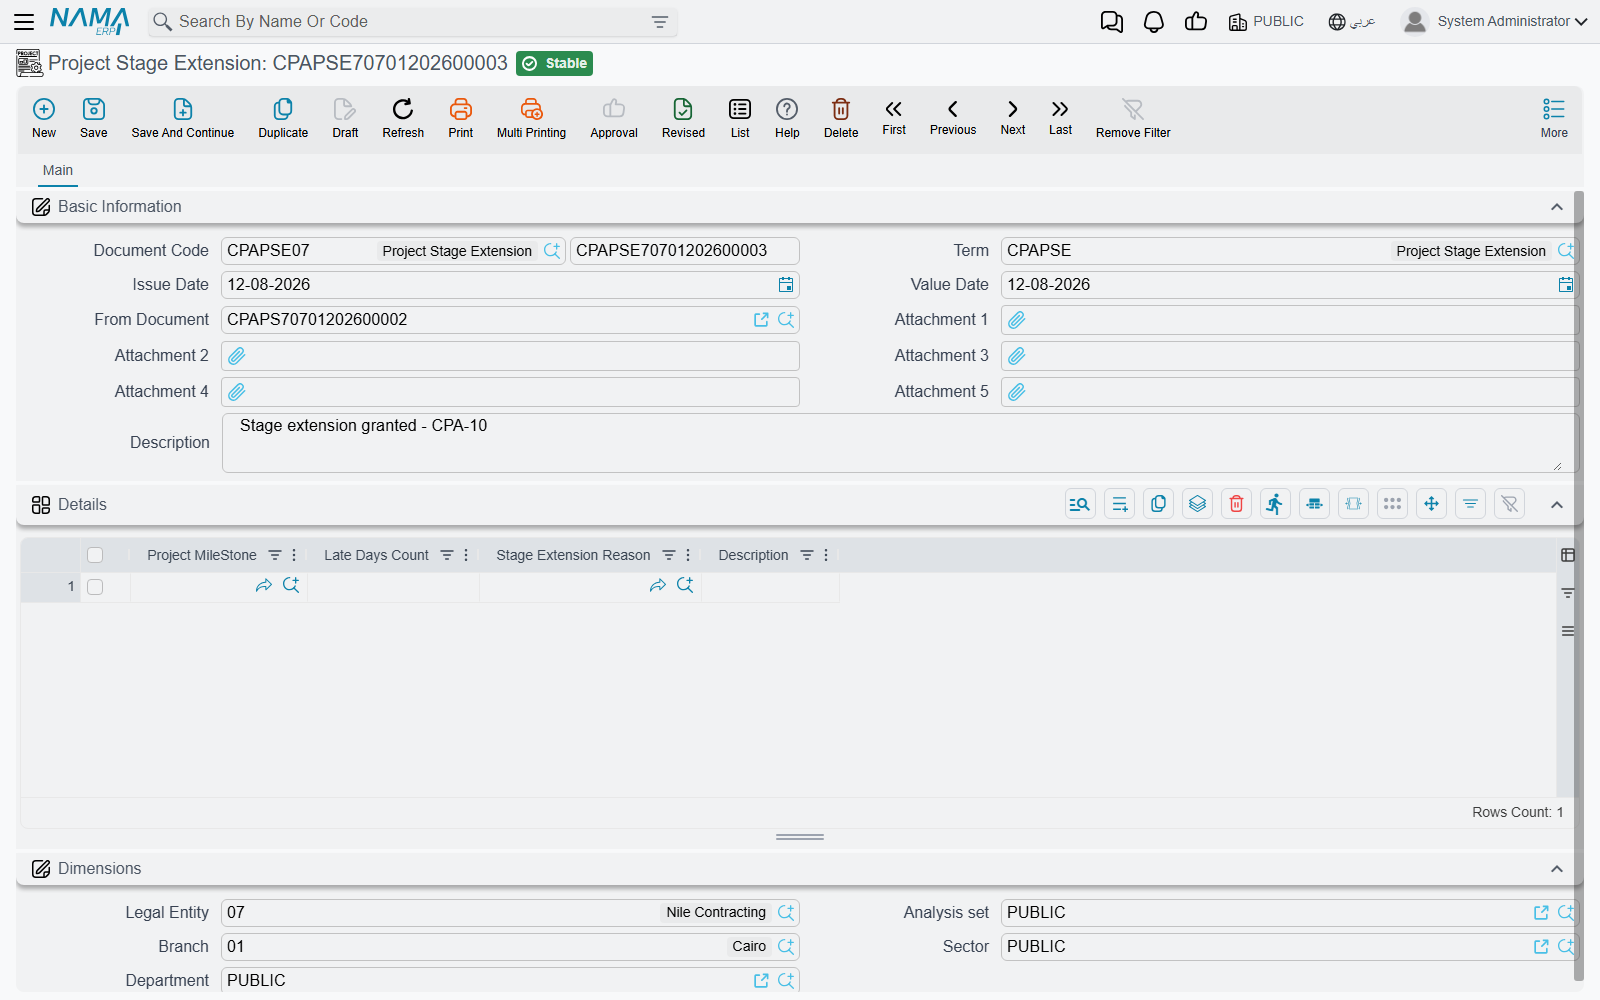Viewport: 1600px width, 1000px height.
Task: Print the document
Action: coord(461,118)
